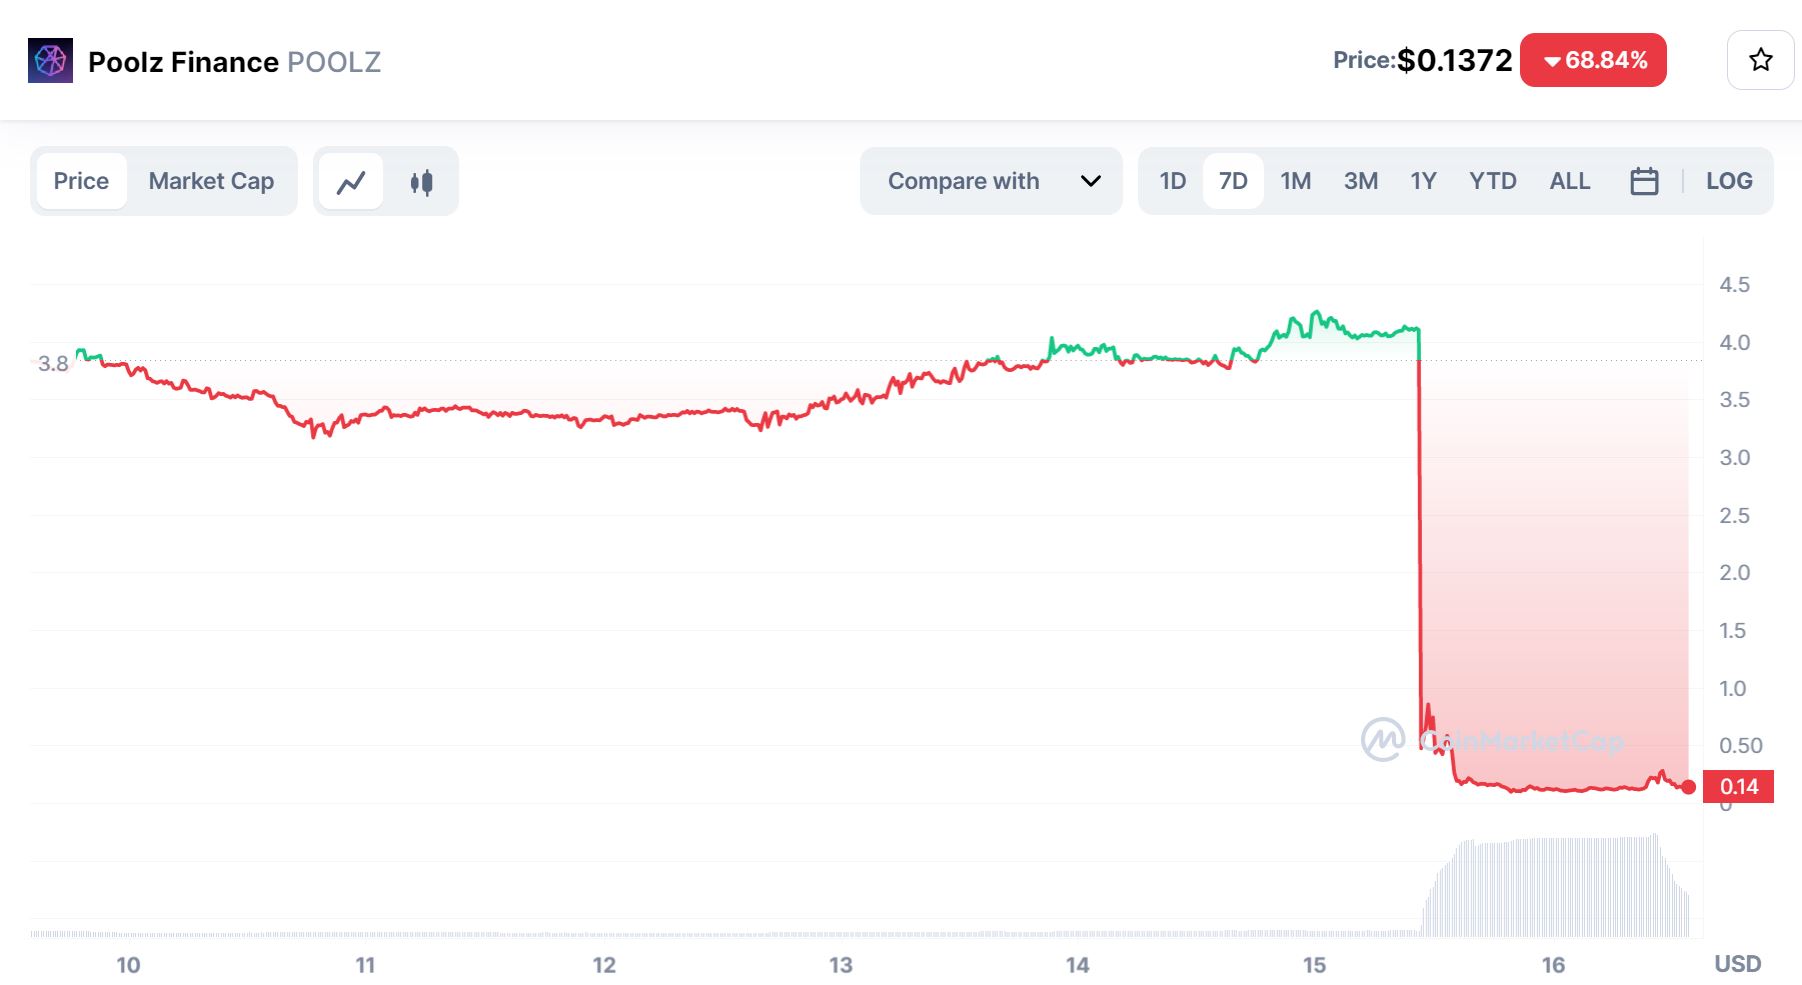Click the 3.8 opening price label
Image resolution: width=1802 pixels, height=985 pixels.
click(53, 364)
